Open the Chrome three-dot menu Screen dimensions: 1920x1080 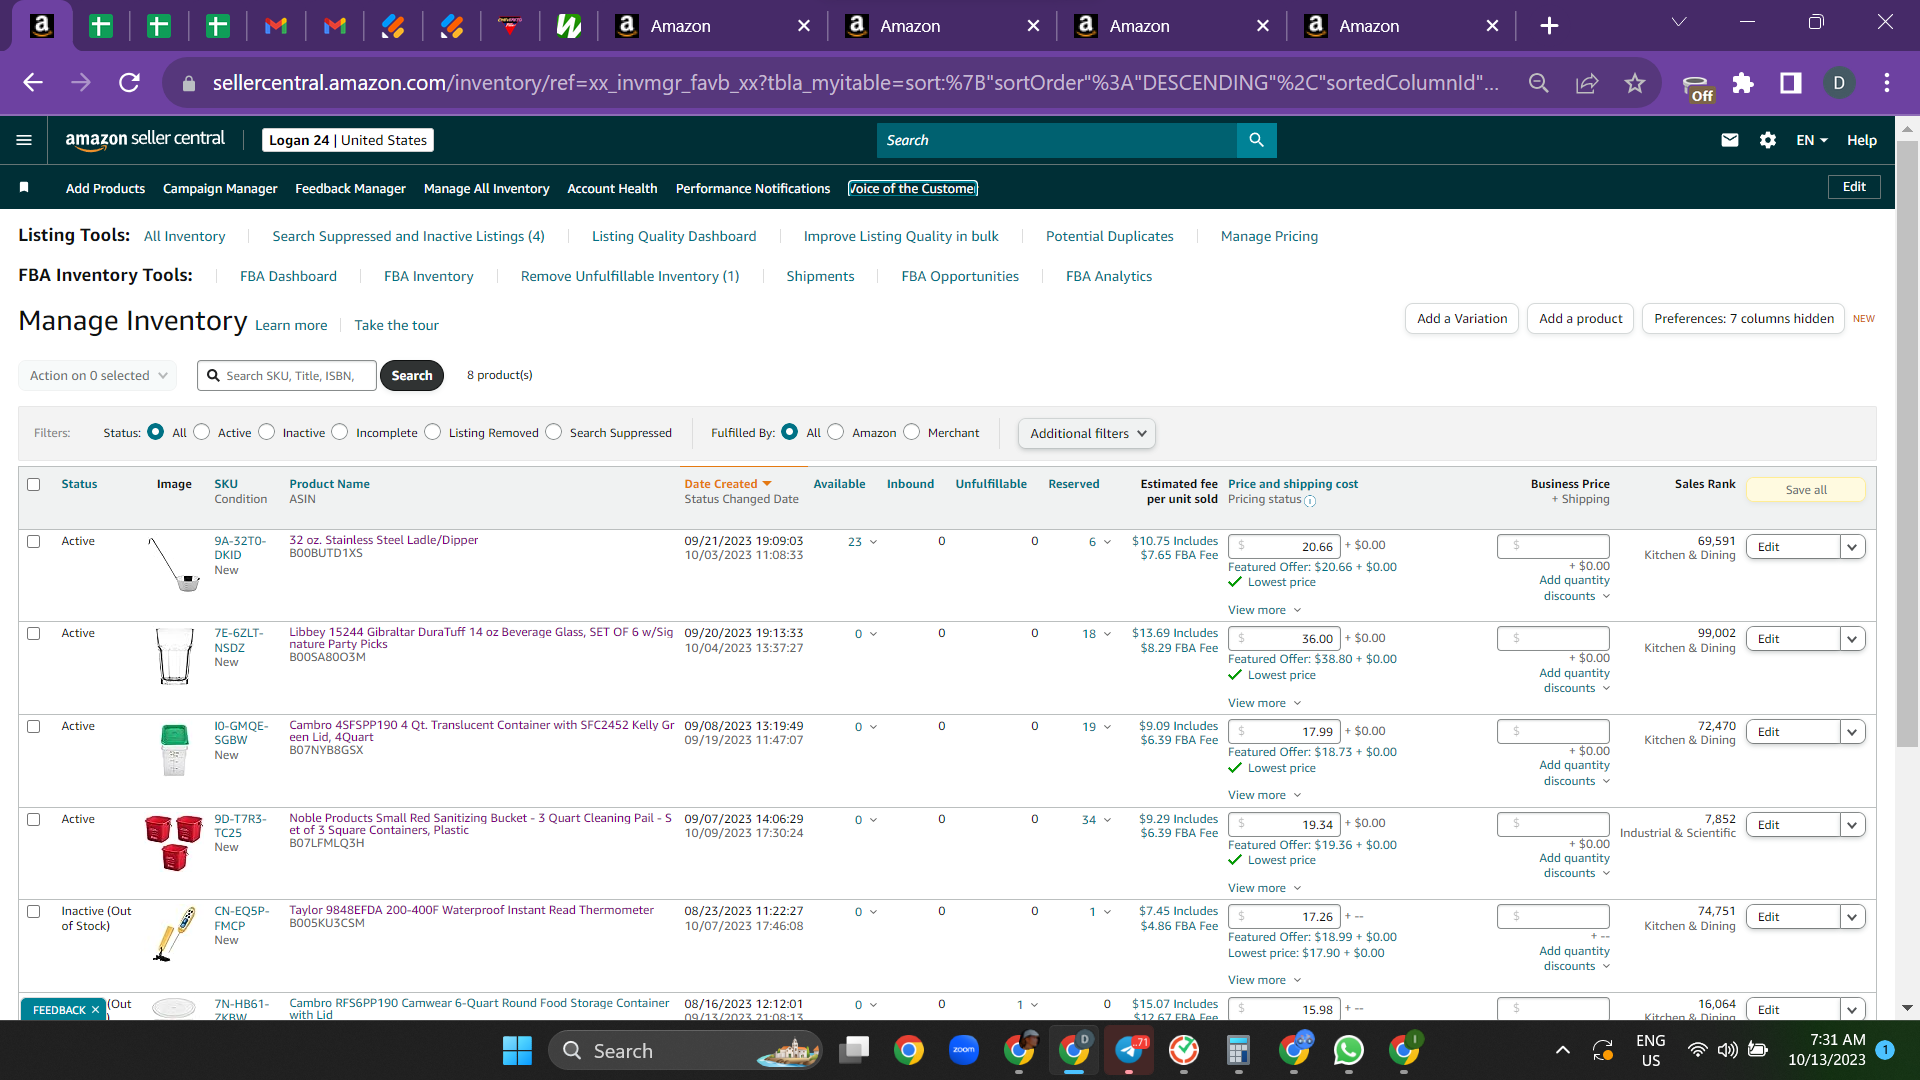1887,83
